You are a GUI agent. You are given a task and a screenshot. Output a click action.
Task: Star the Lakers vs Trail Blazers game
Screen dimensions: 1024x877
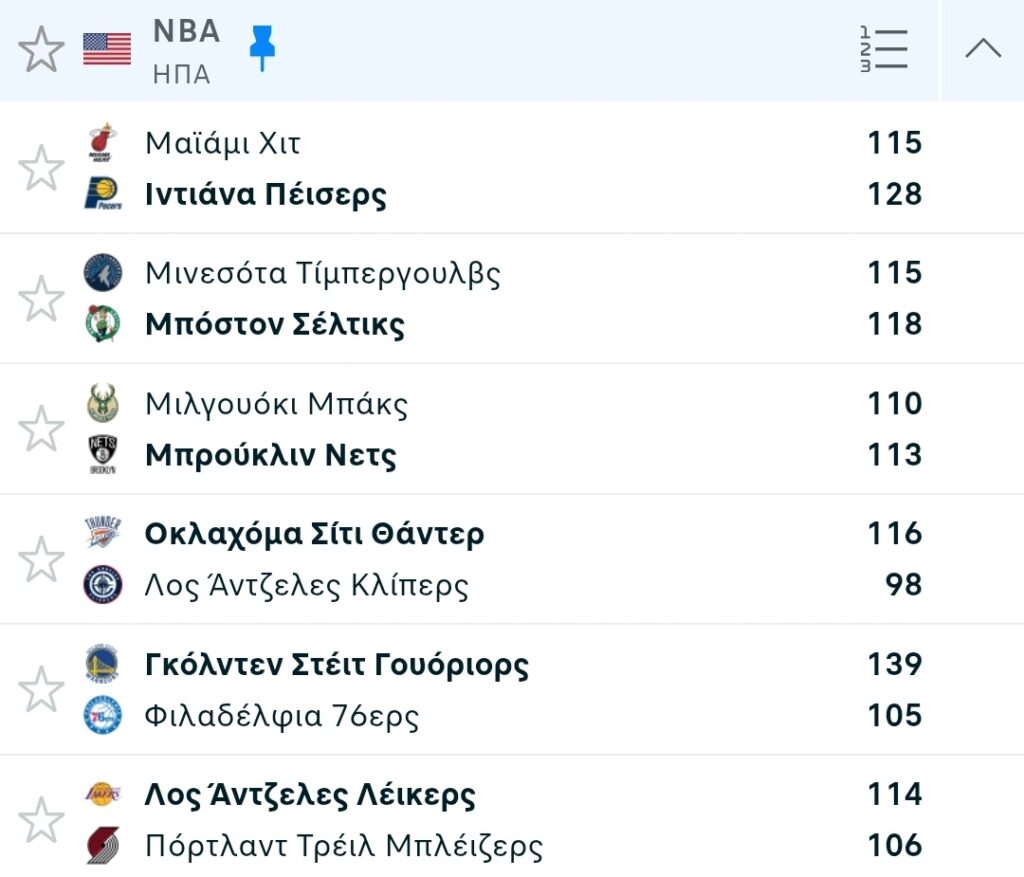coord(41,820)
